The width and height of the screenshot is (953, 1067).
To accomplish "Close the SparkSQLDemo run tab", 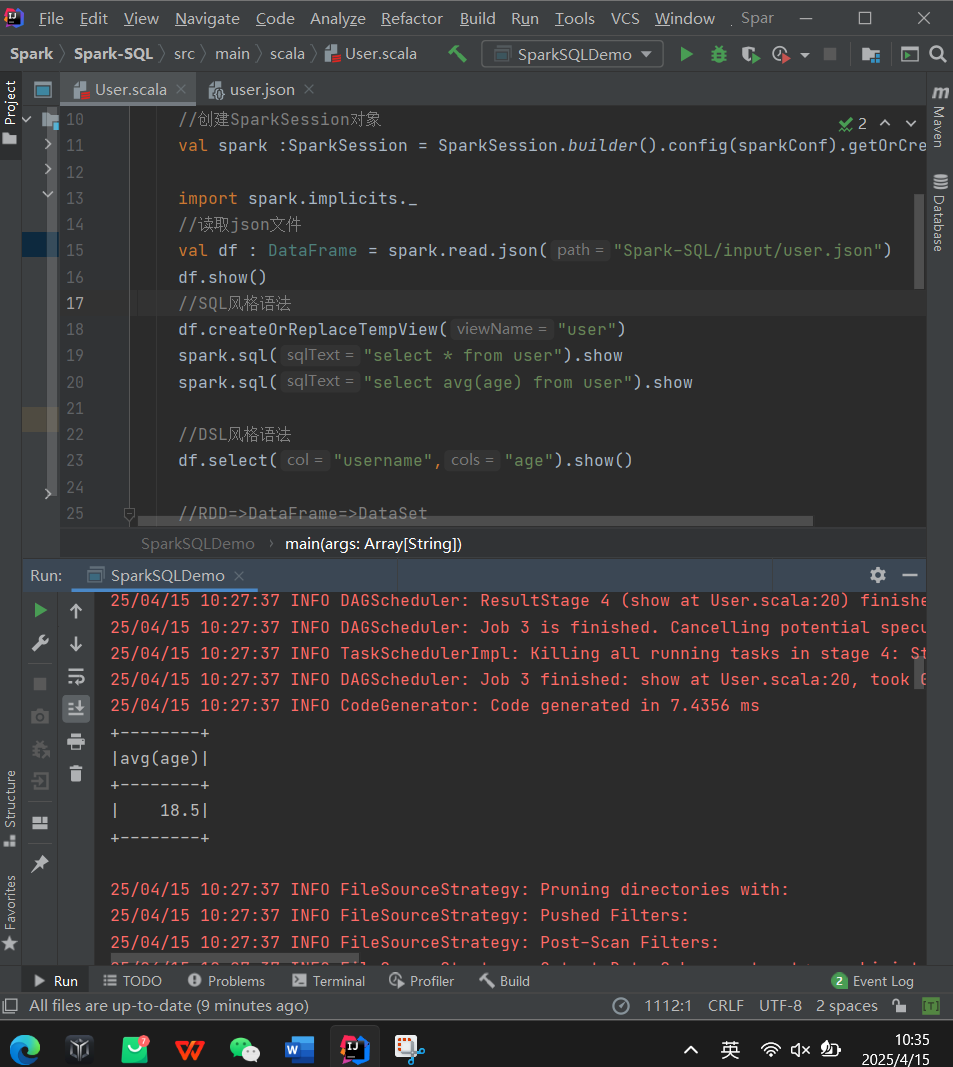I will pyautogui.click(x=239, y=576).
